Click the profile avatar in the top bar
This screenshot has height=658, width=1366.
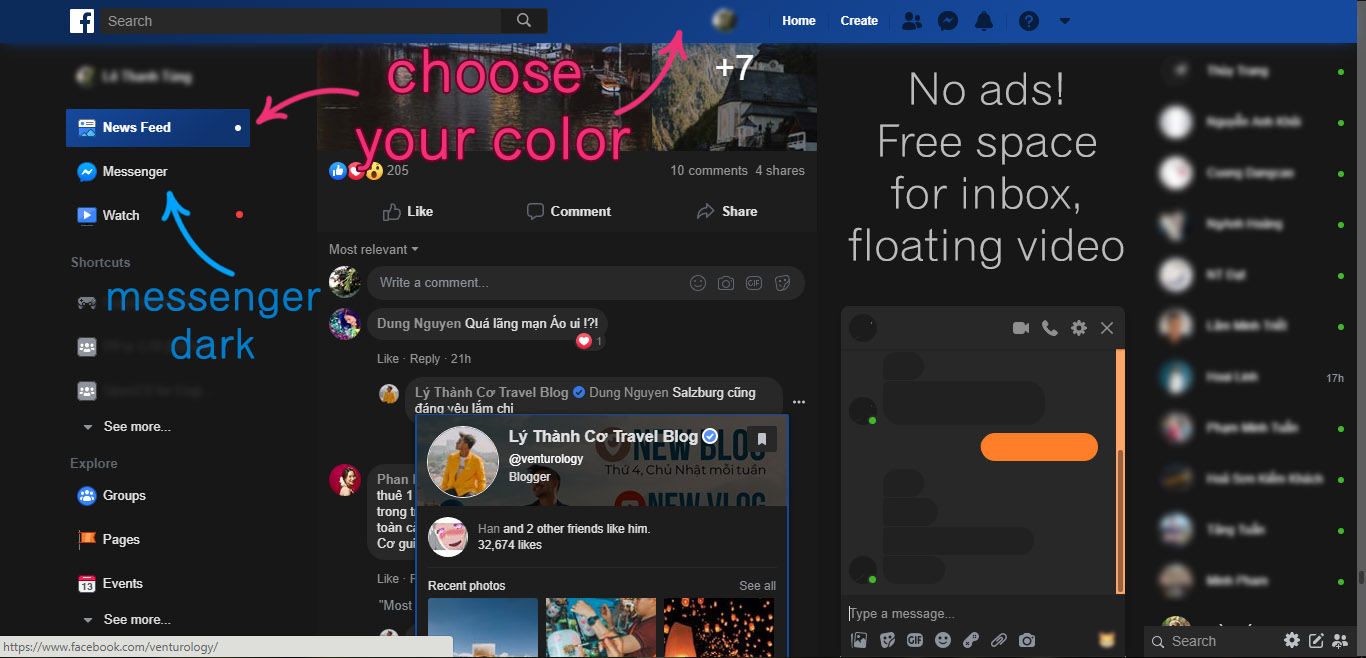(724, 20)
